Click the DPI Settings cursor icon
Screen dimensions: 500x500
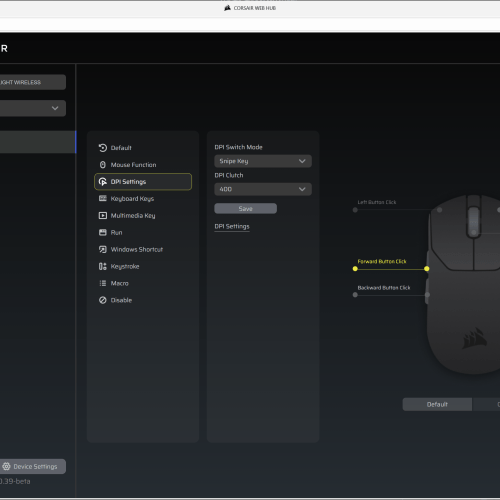pos(103,182)
